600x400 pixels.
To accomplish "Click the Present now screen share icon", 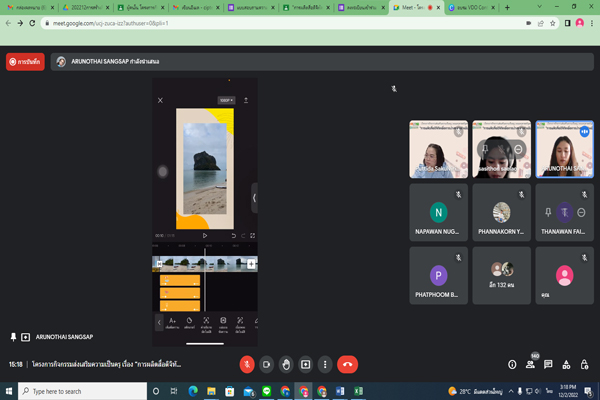I will 305,364.
